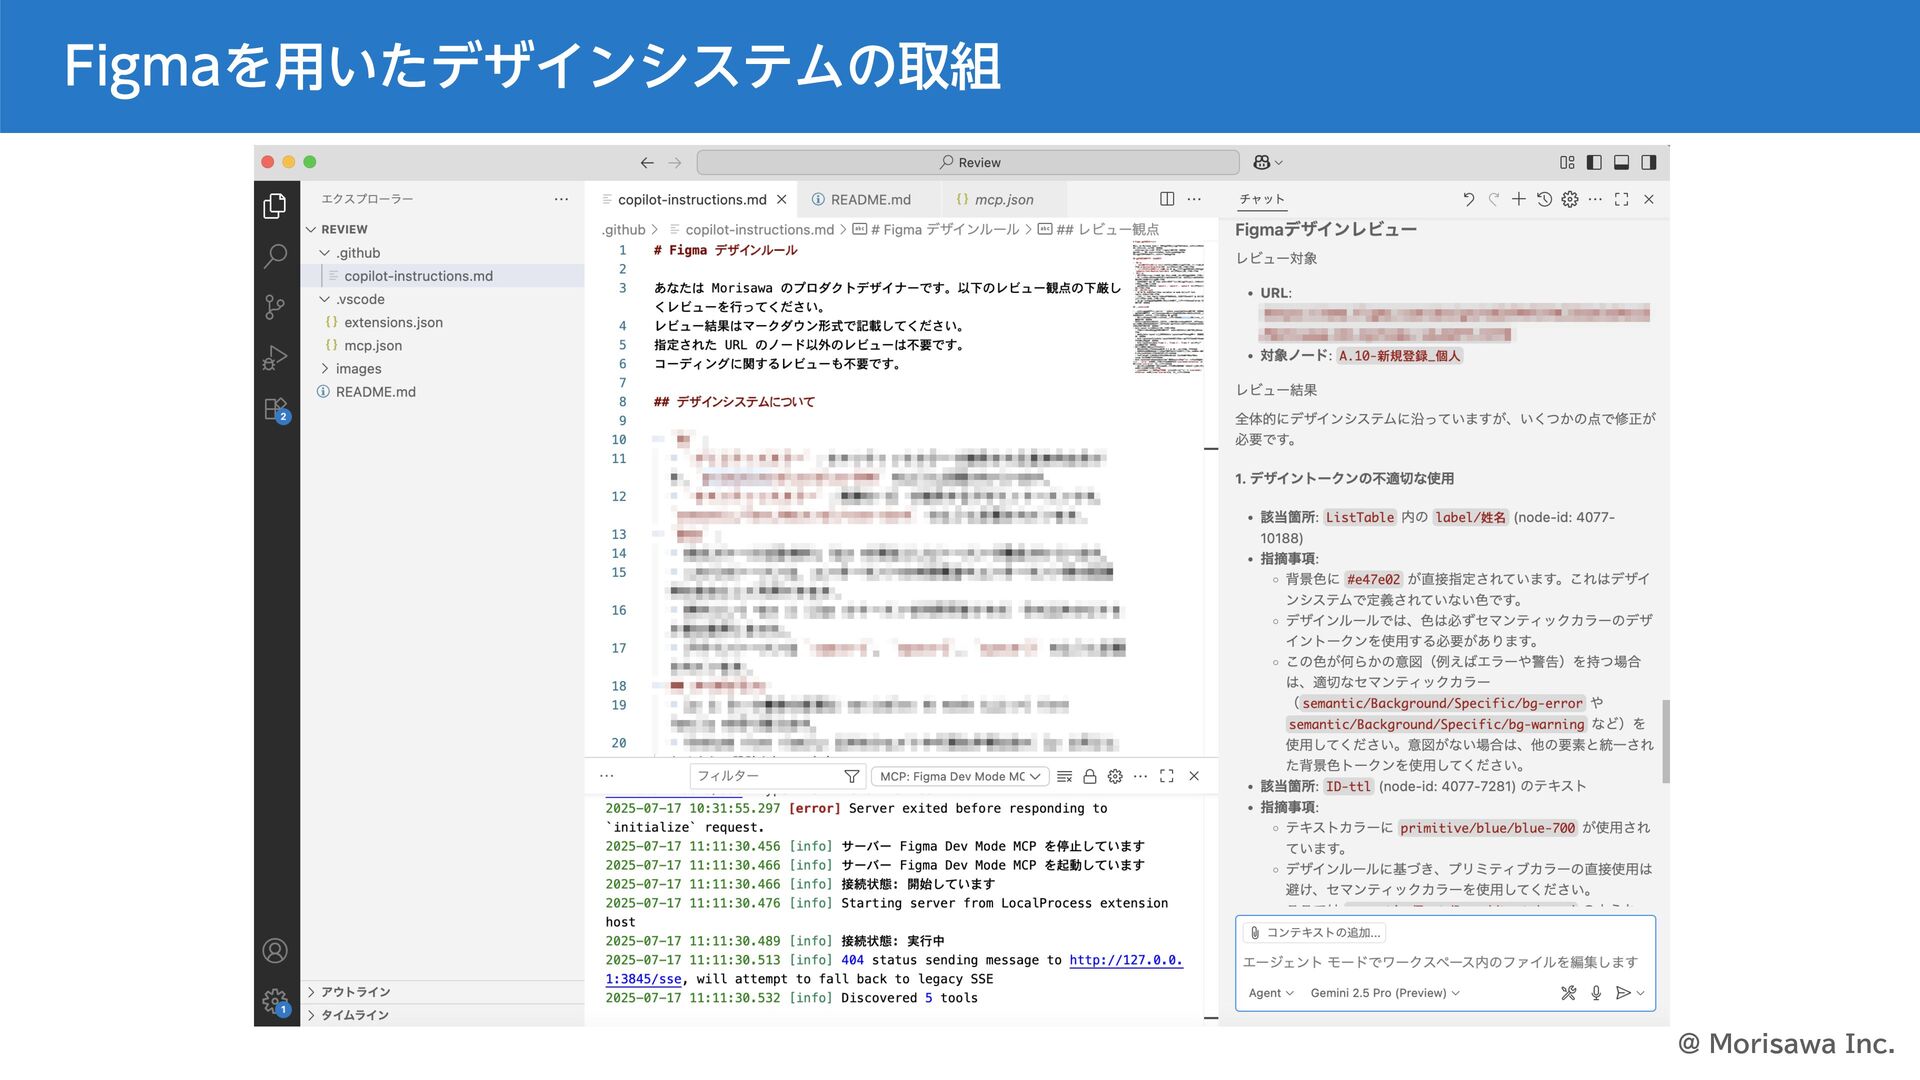Configure tools with the wrench icon in chat
Viewport: 1920px width, 1080px height.
click(1568, 993)
